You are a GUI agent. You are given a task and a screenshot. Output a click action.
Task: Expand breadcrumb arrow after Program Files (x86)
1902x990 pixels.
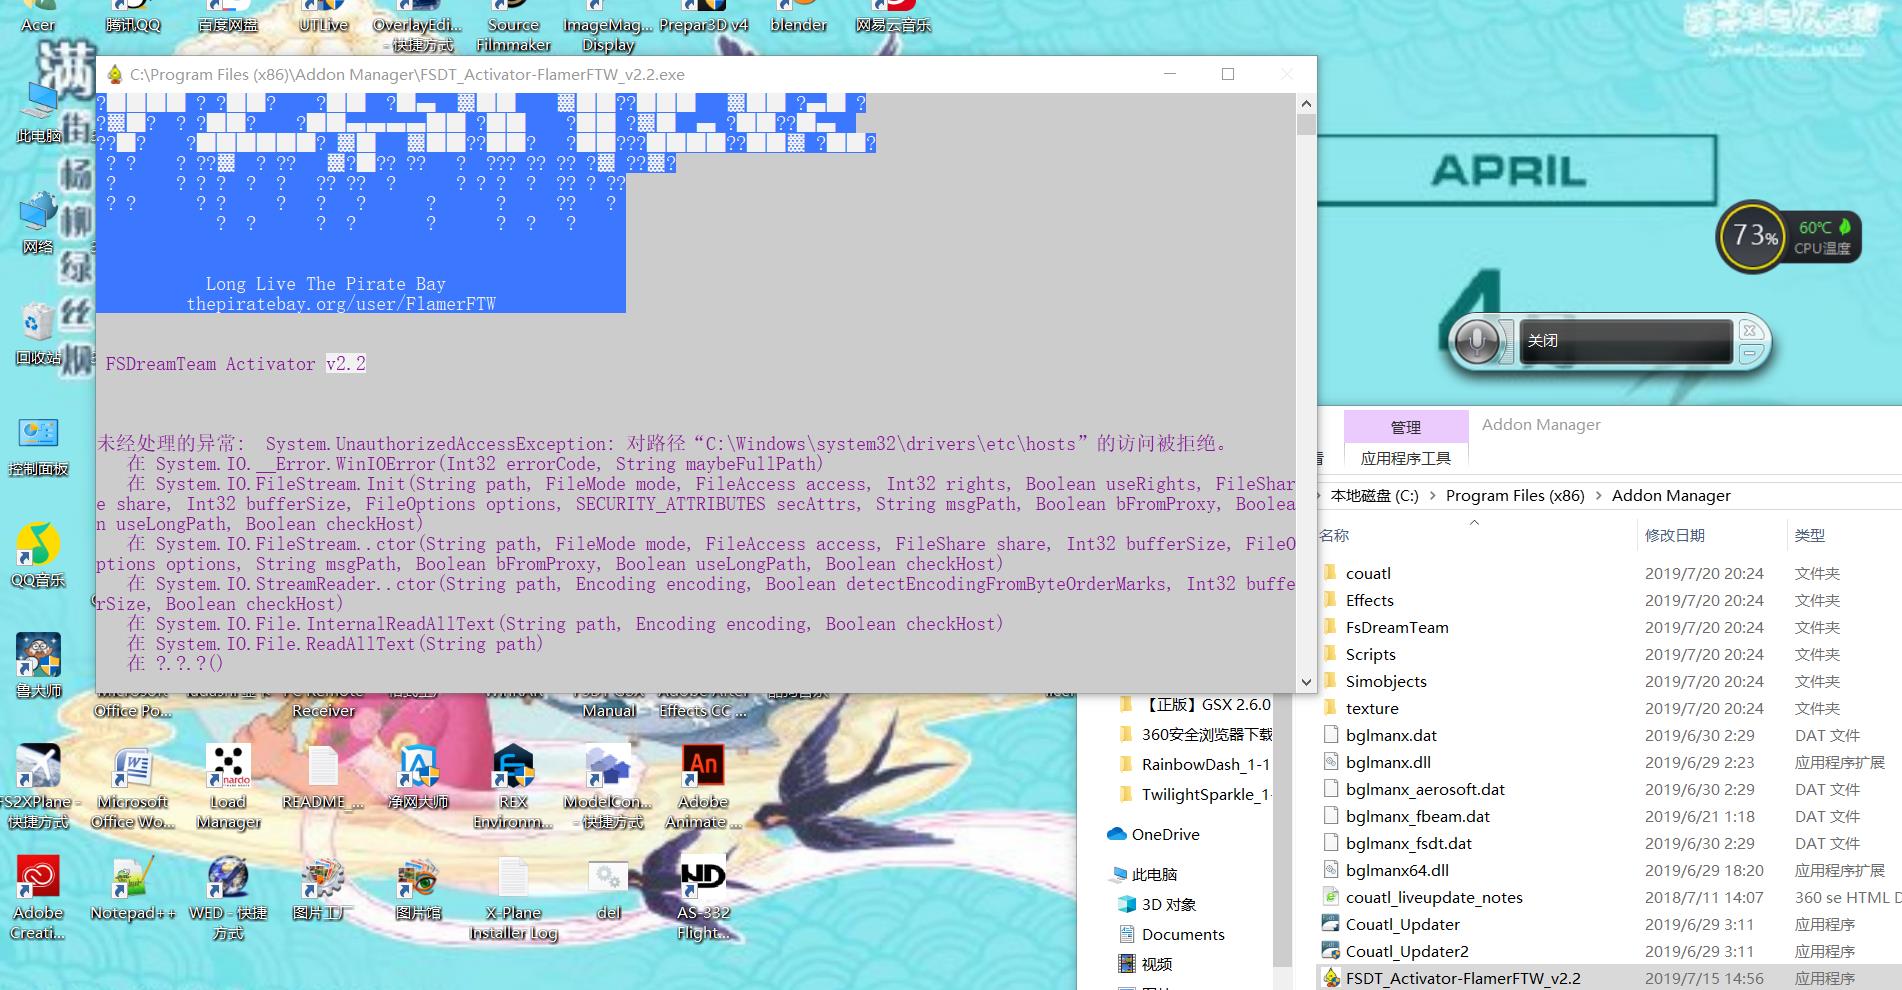coord(1598,496)
